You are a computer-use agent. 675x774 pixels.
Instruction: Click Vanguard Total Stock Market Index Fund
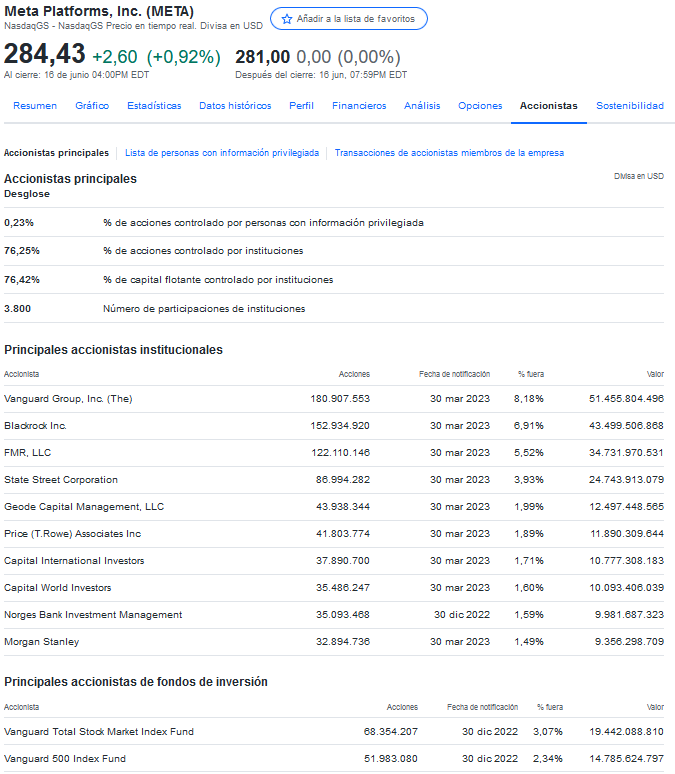(x=99, y=732)
